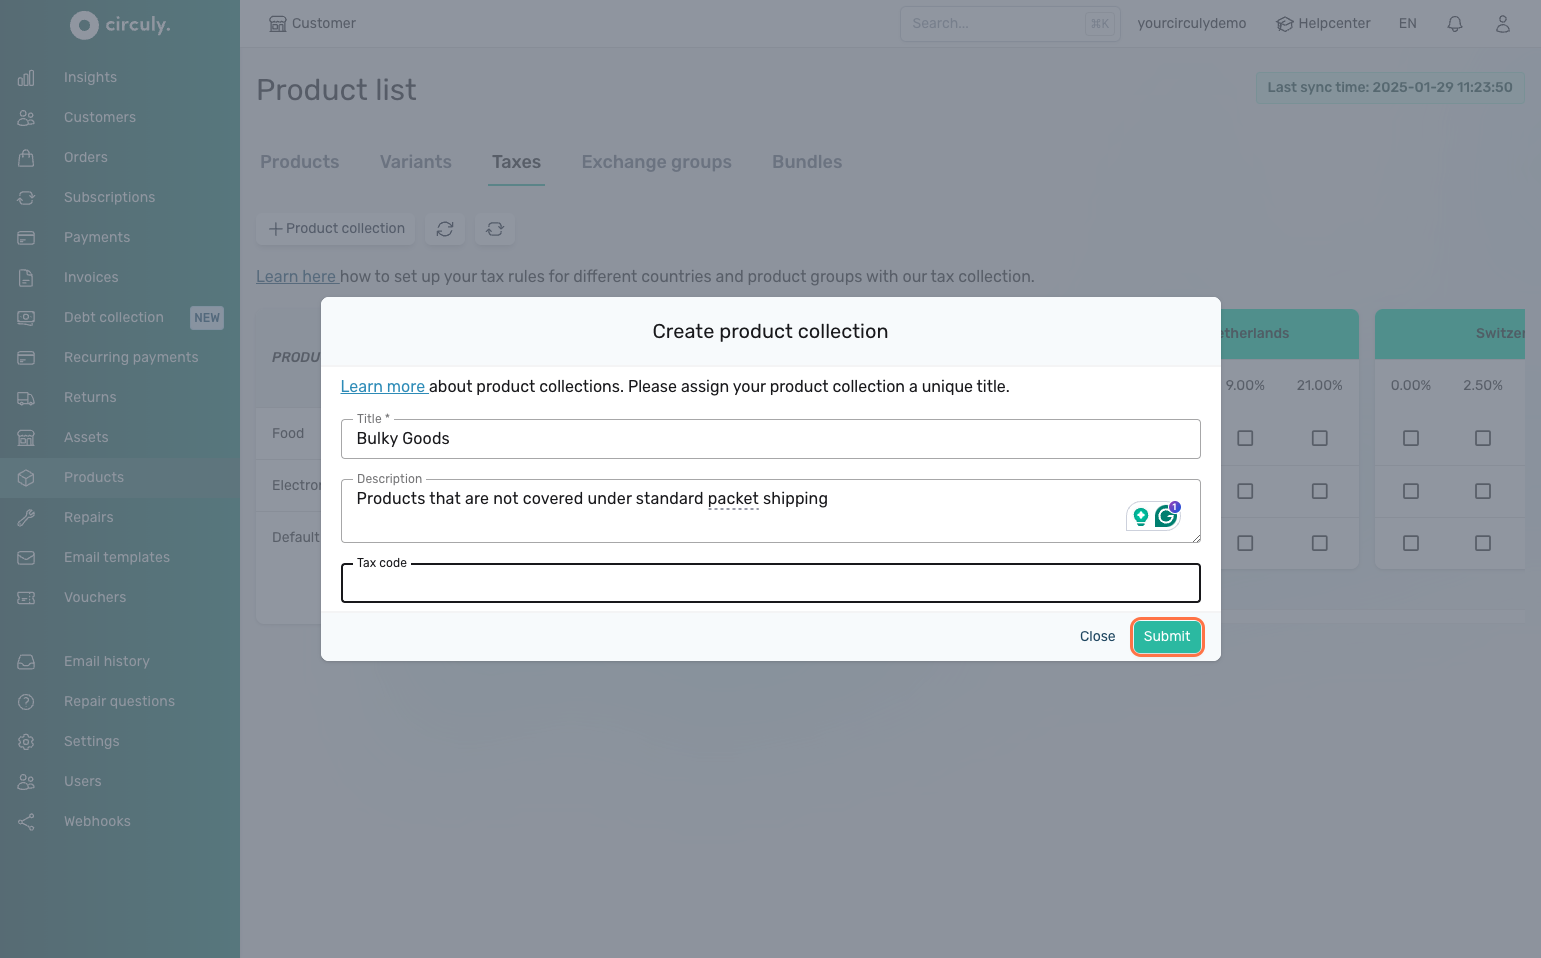Click the Email history inbox icon
Viewport: 1541px width, 958px height.
coord(26,662)
